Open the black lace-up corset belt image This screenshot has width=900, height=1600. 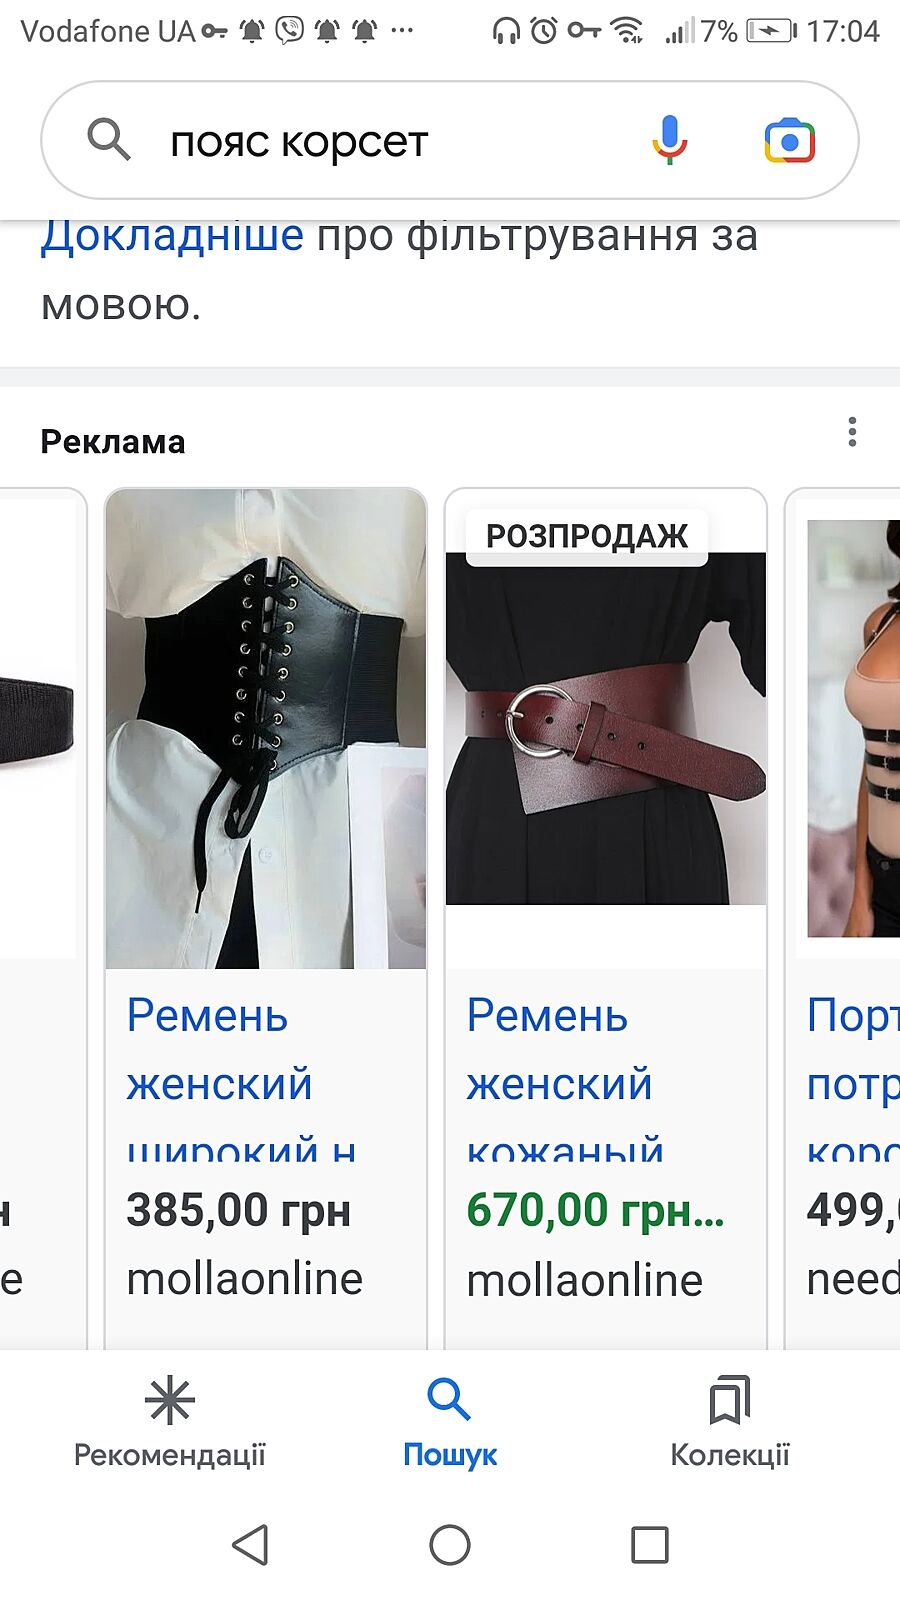pos(266,729)
